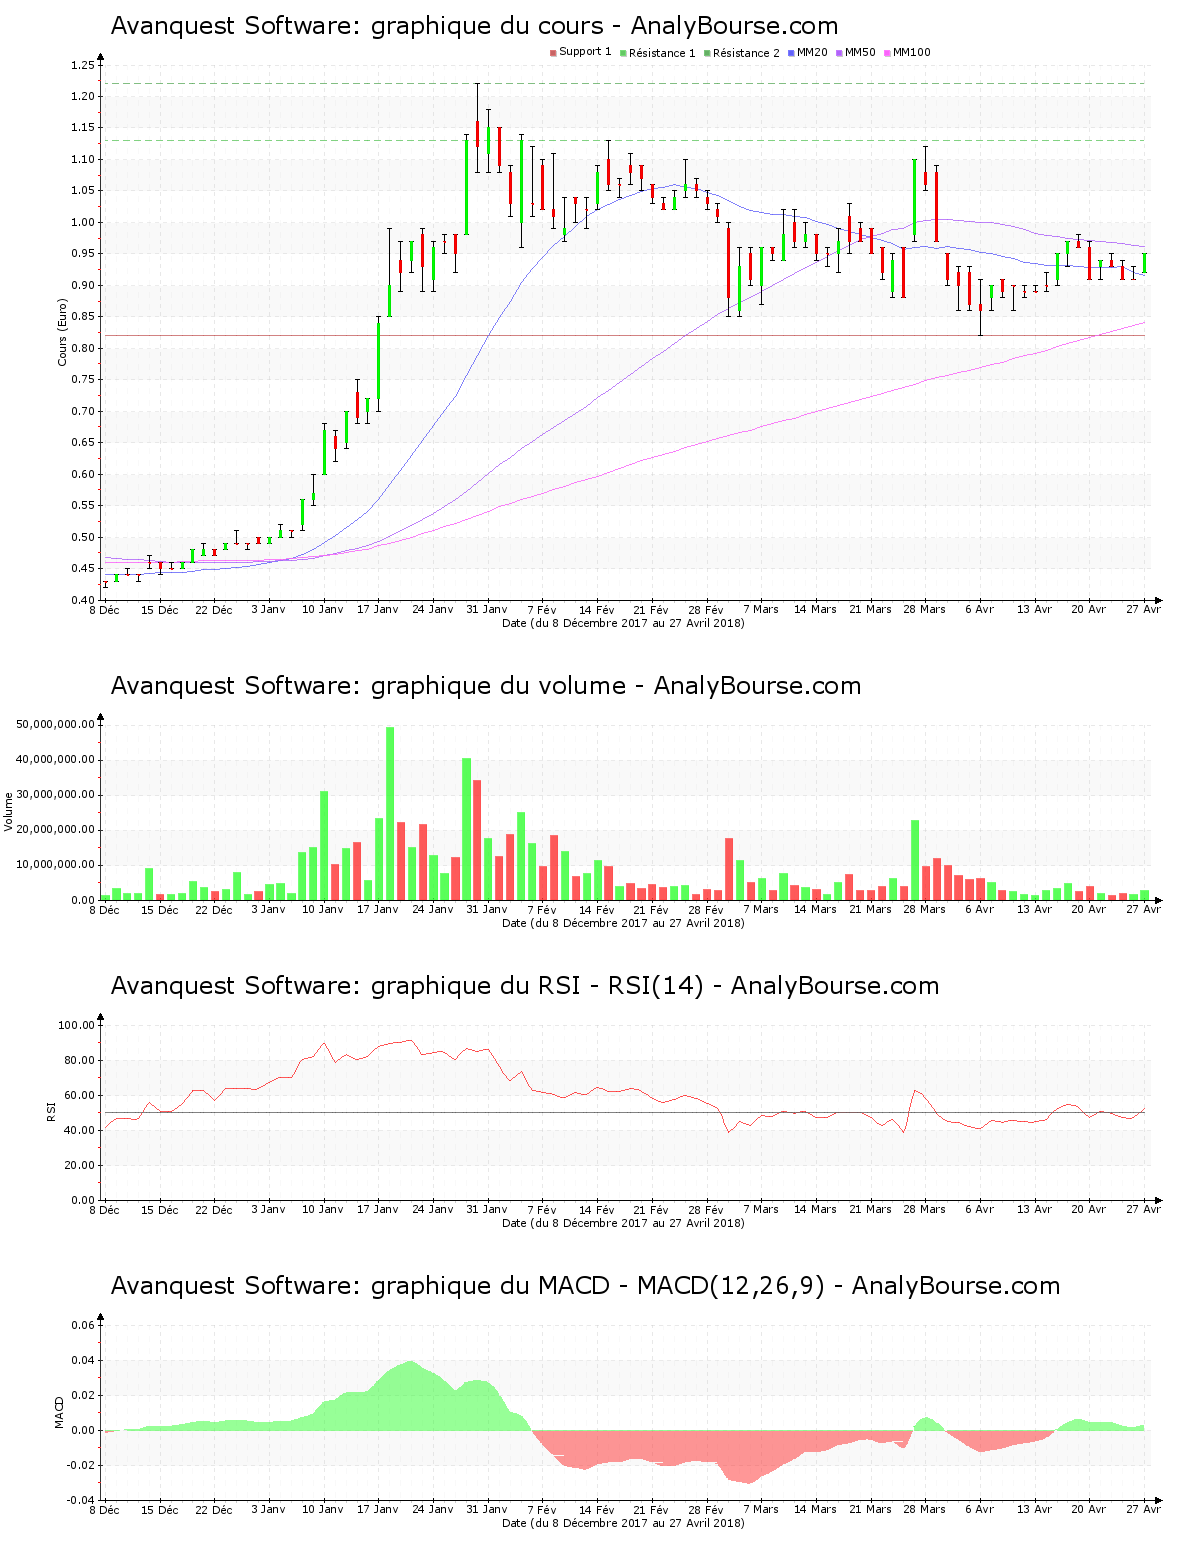Click the 0.40 value on price axis
1200x1550 pixels.
(82, 600)
